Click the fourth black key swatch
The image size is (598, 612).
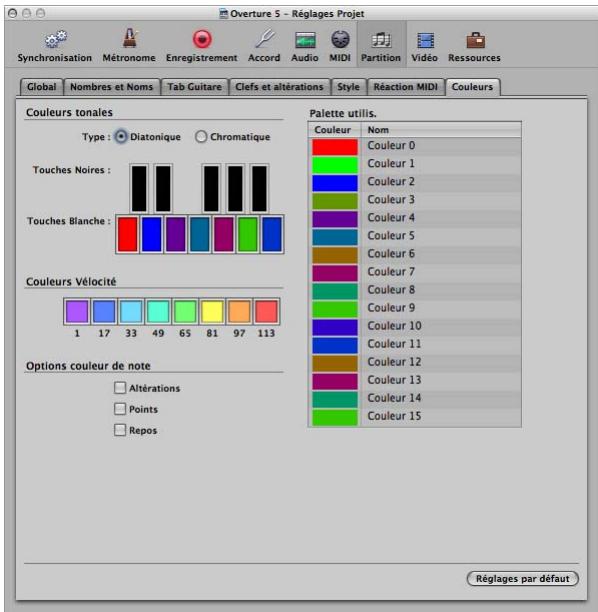point(235,189)
